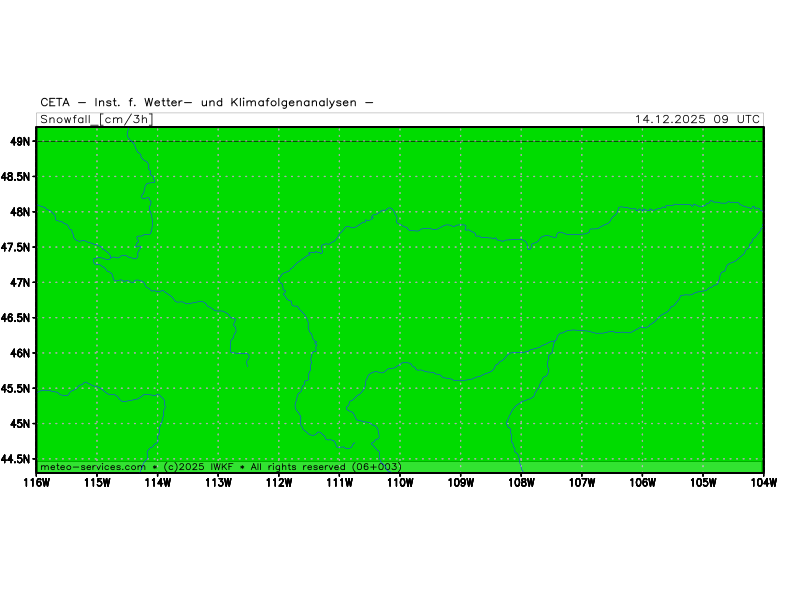Select the 110W longitude label
Screen dimensions: 800x600
[x=400, y=483]
